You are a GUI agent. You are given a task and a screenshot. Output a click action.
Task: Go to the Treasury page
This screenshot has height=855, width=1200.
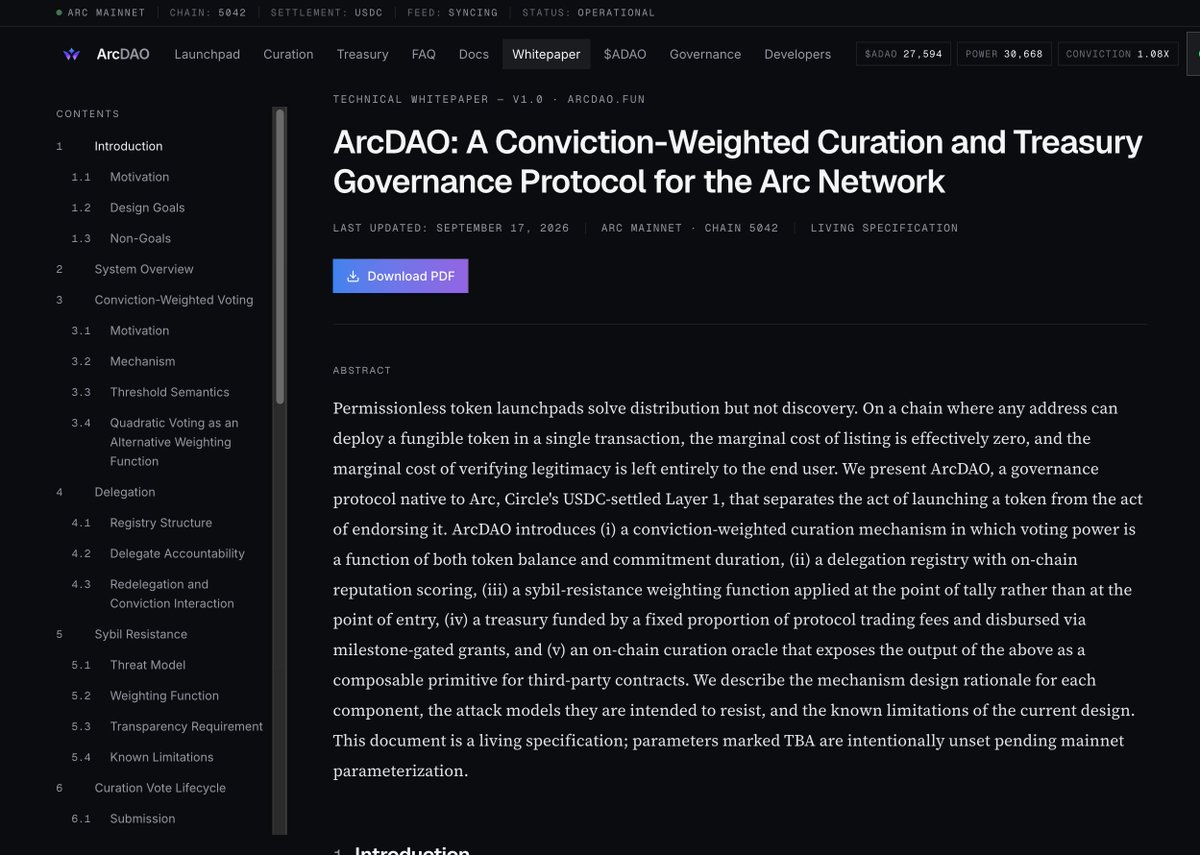[362, 54]
